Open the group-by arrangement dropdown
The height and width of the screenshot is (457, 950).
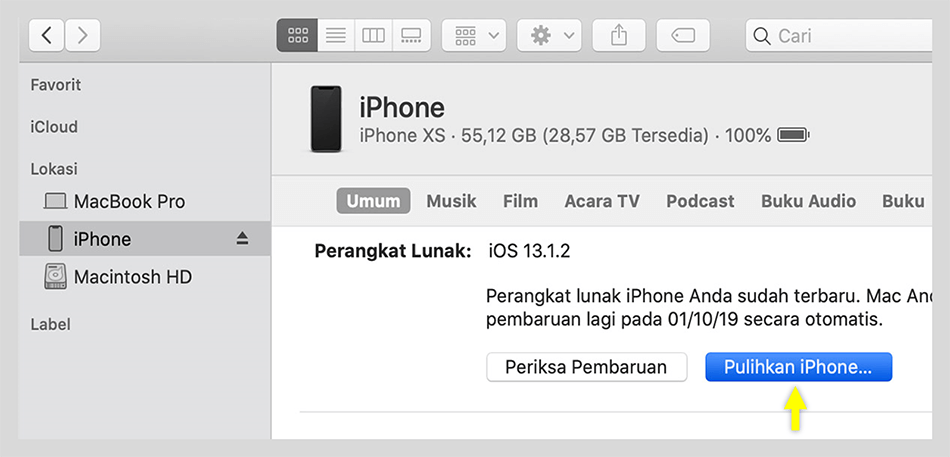(x=474, y=36)
